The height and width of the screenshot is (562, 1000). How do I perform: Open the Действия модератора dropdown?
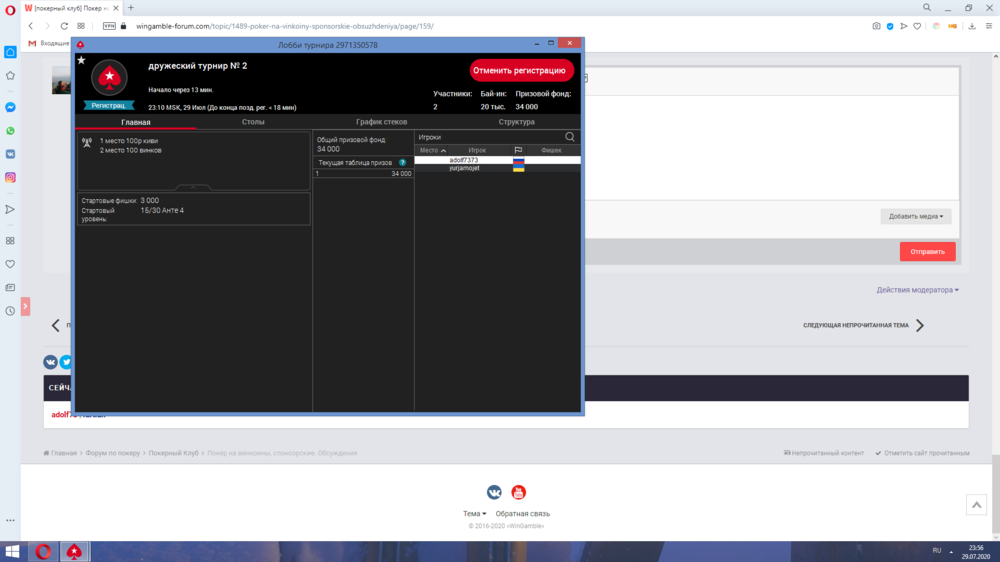[917, 290]
